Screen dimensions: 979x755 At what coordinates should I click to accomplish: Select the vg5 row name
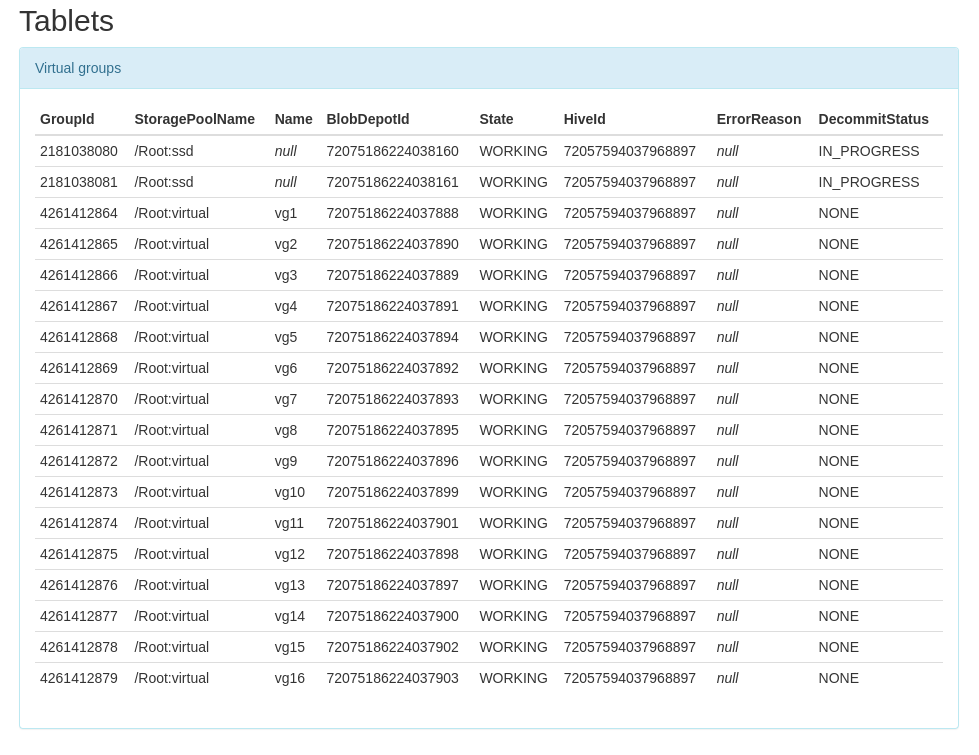pyautogui.click(x=286, y=337)
